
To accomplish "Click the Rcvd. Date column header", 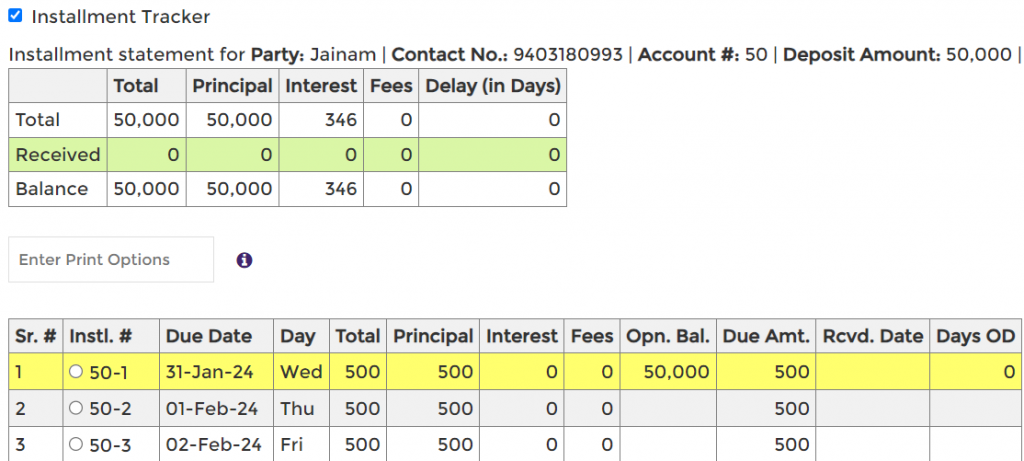I will click(872, 336).
